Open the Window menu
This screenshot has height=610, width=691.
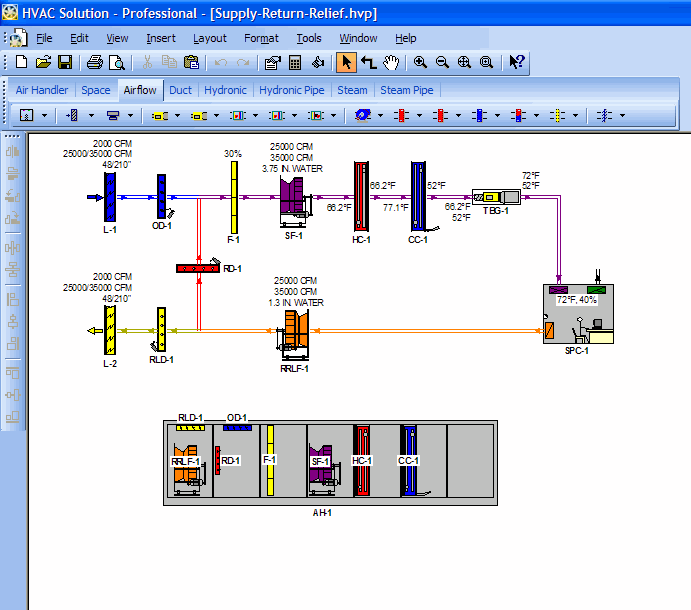click(x=358, y=38)
